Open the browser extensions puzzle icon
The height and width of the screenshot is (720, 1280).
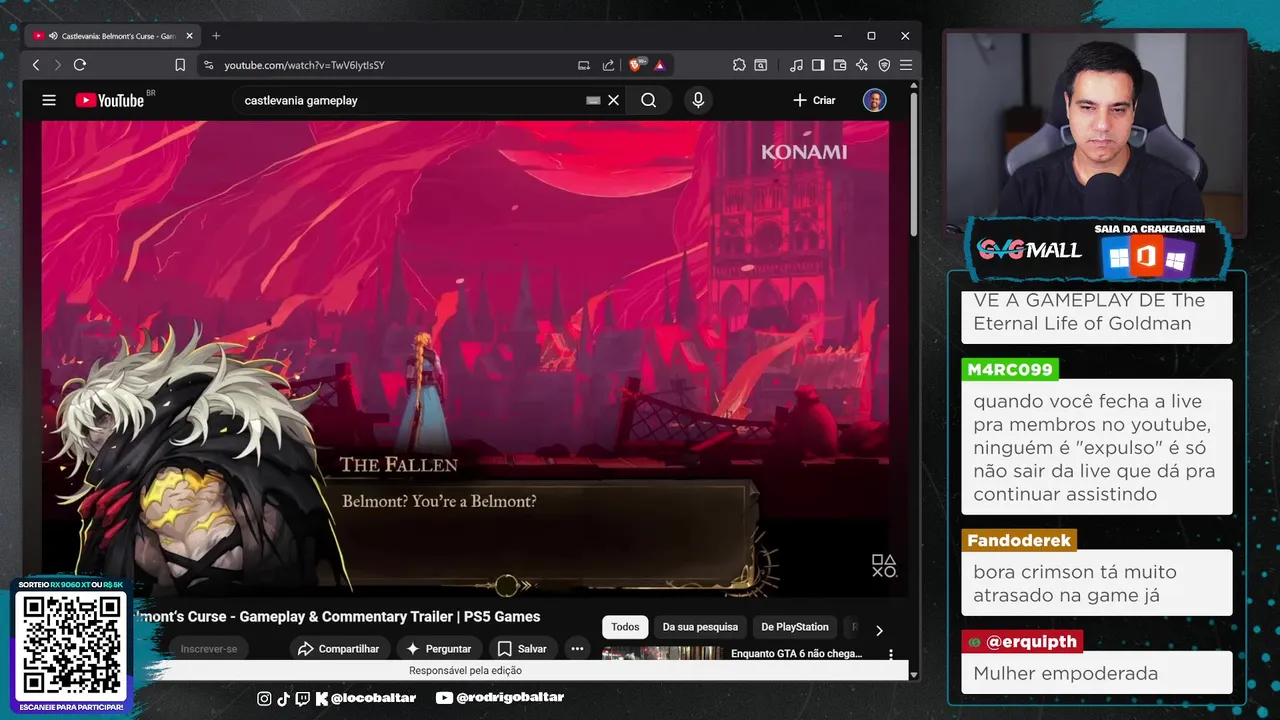pos(739,65)
